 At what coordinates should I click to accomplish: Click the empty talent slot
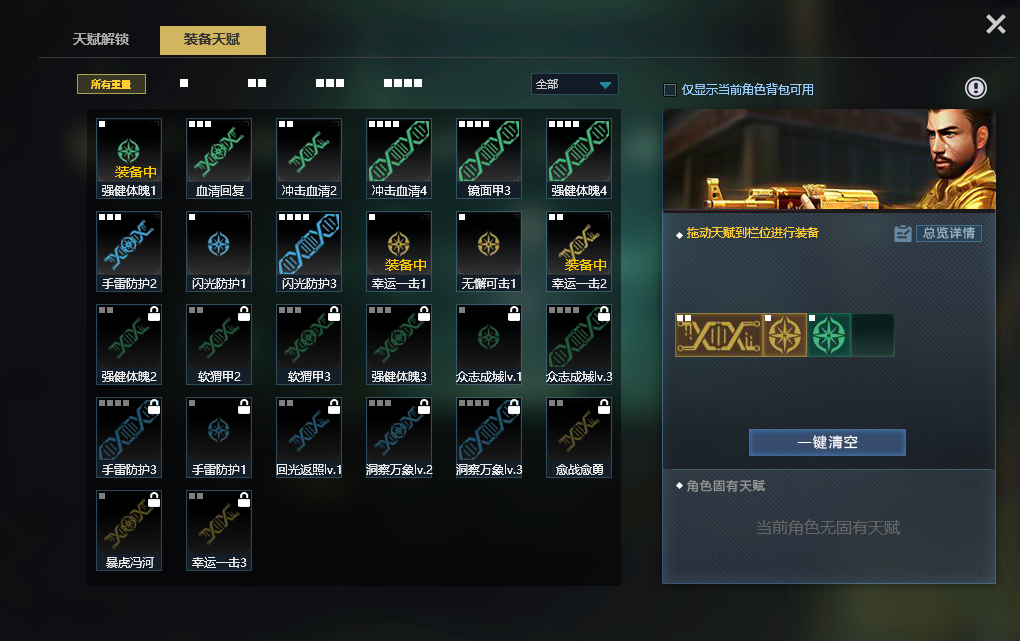click(872, 335)
